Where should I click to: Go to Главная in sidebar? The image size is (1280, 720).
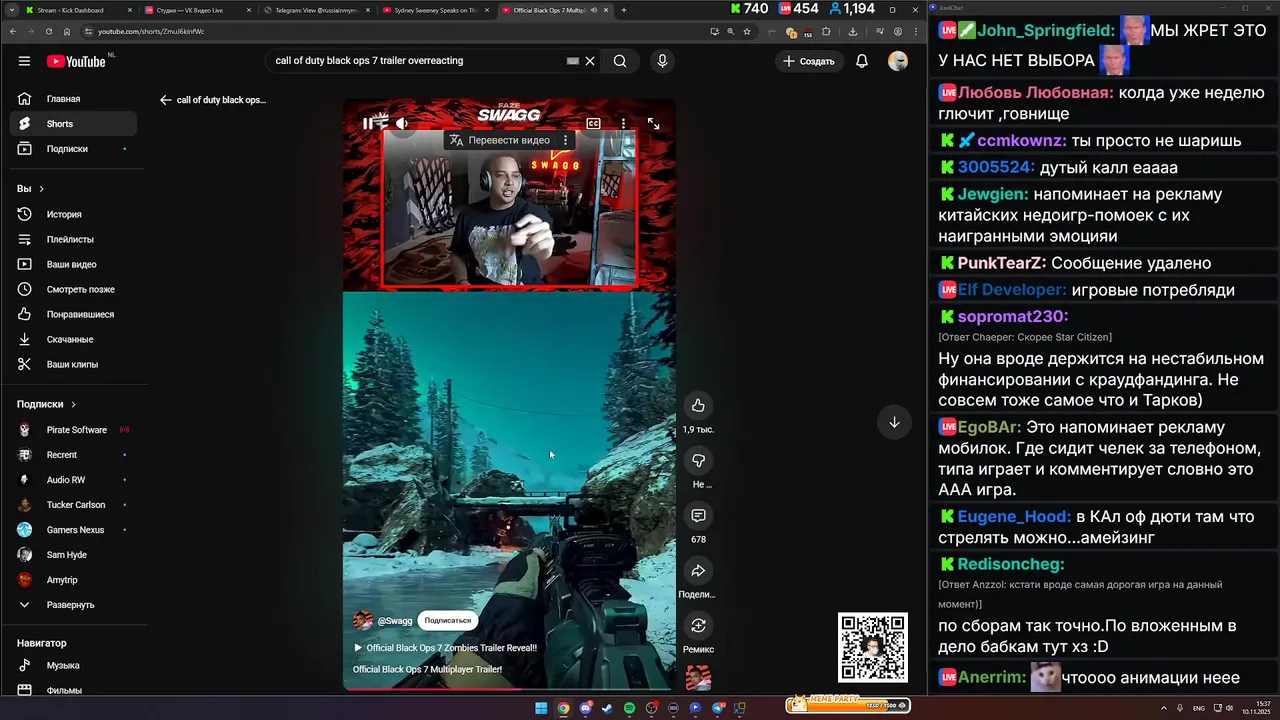pyautogui.click(x=73, y=99)
